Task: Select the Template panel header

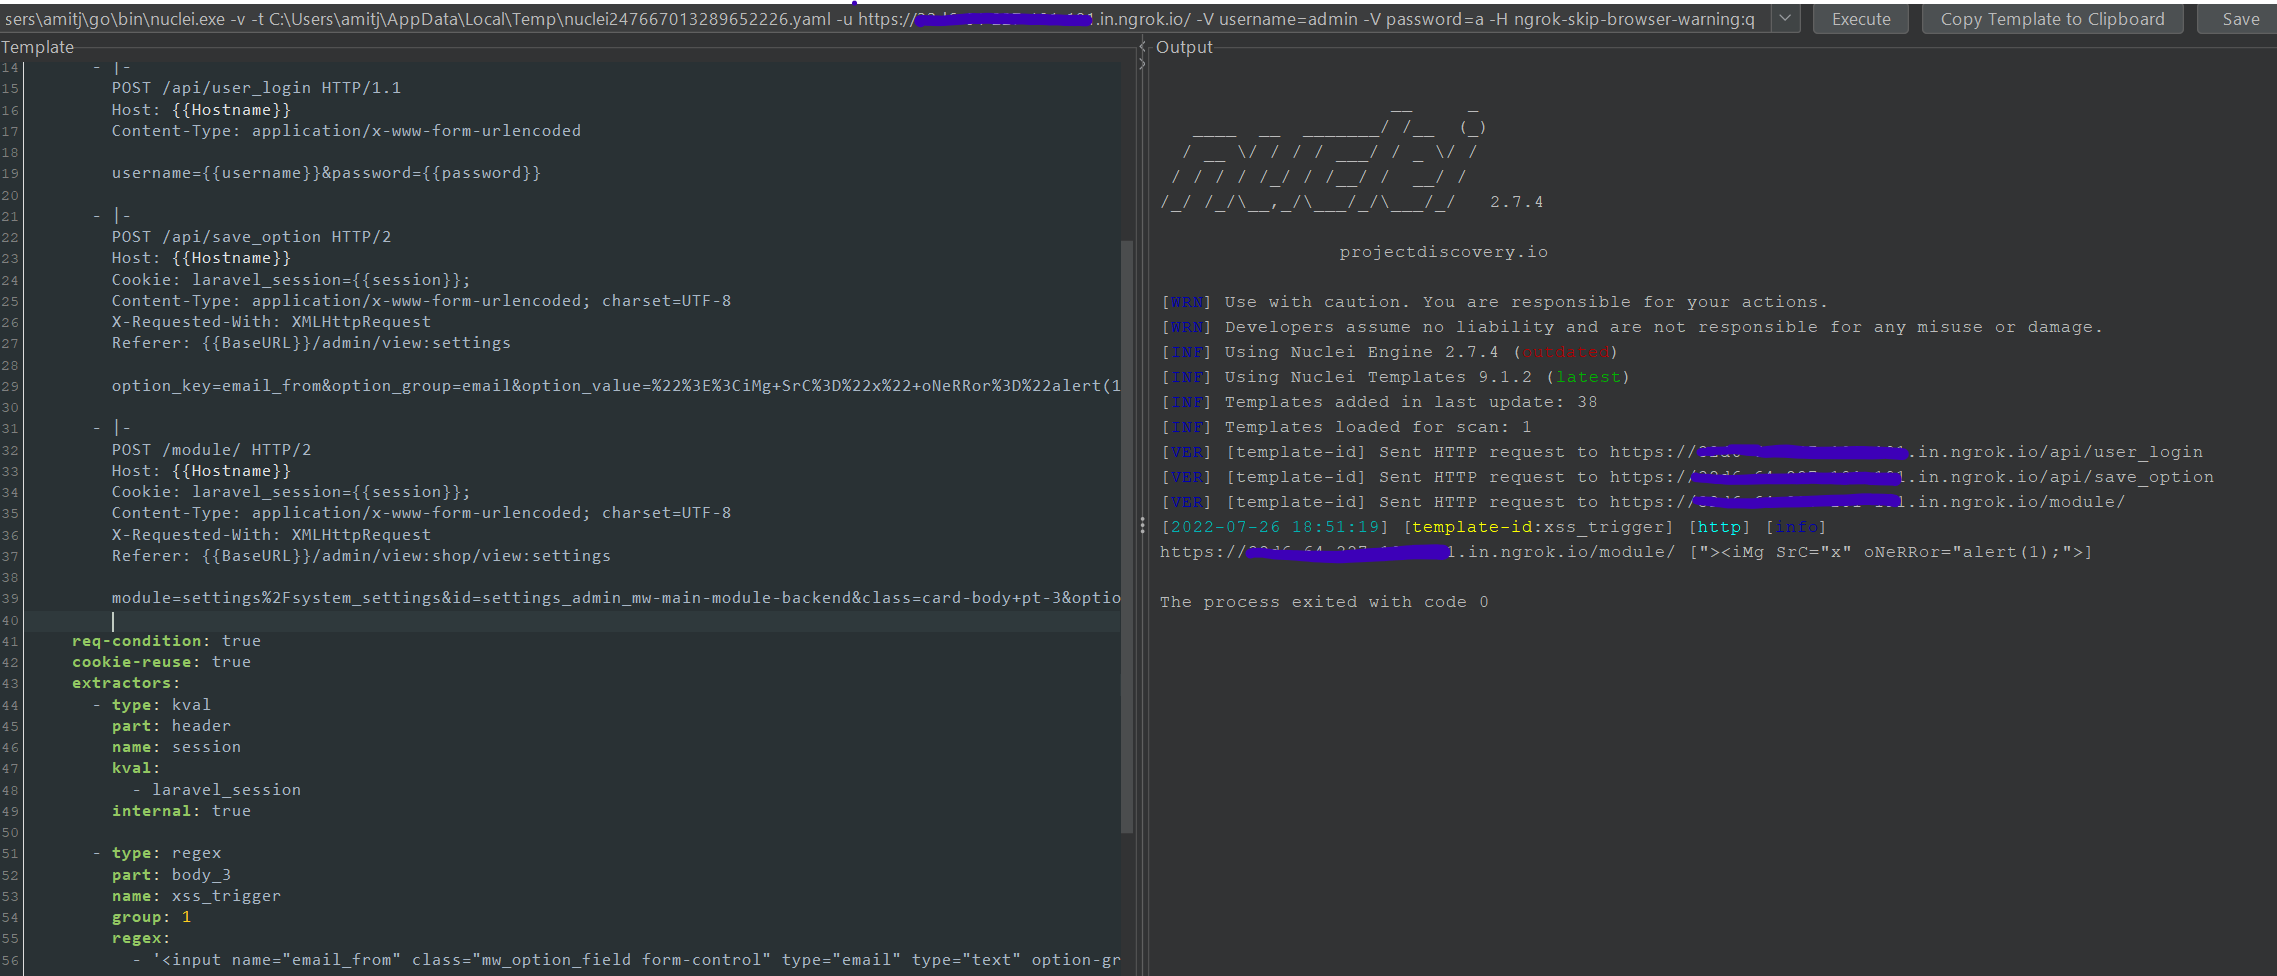Action: click(x=37, y=47)
